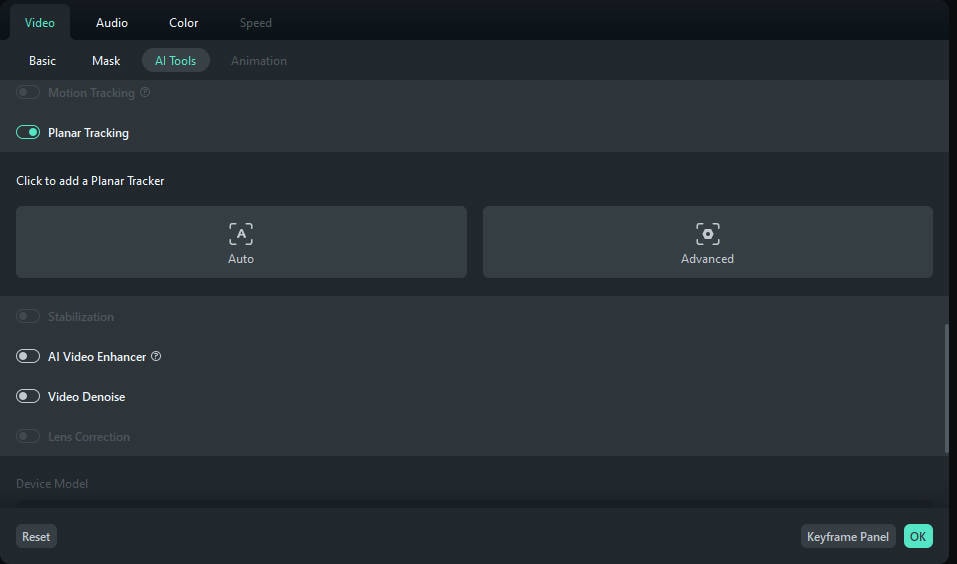Open the Basic sub-tab

tap(42, 60)
